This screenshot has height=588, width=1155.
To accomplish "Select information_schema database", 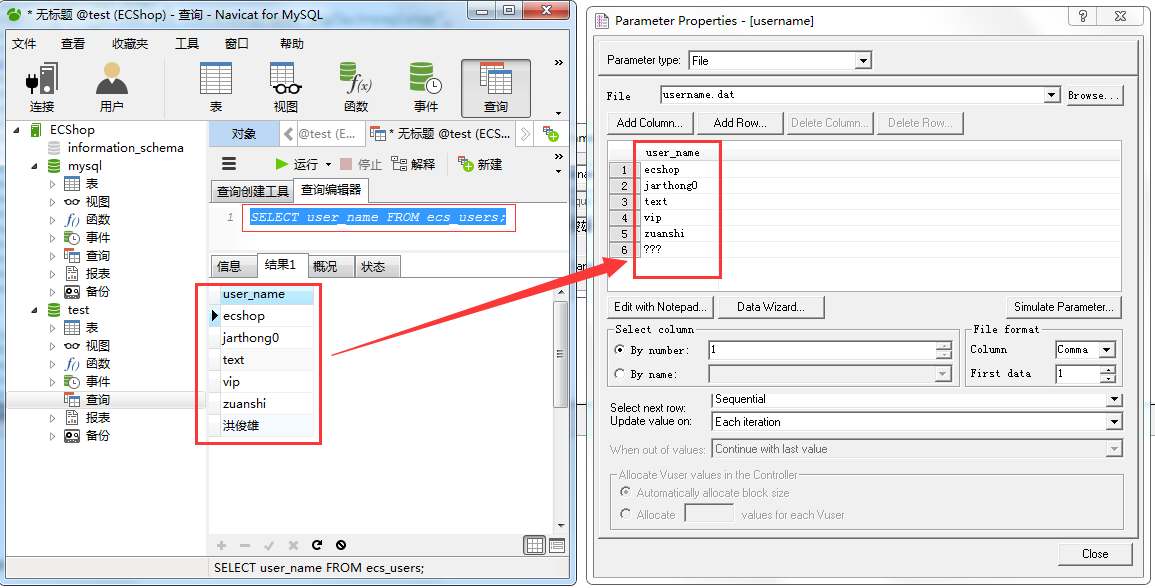I will 125,147.
